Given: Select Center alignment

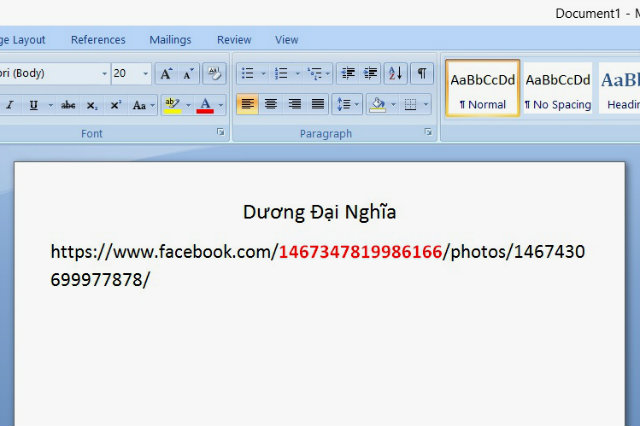Looking at the screenshot, I should click(271, 104).
